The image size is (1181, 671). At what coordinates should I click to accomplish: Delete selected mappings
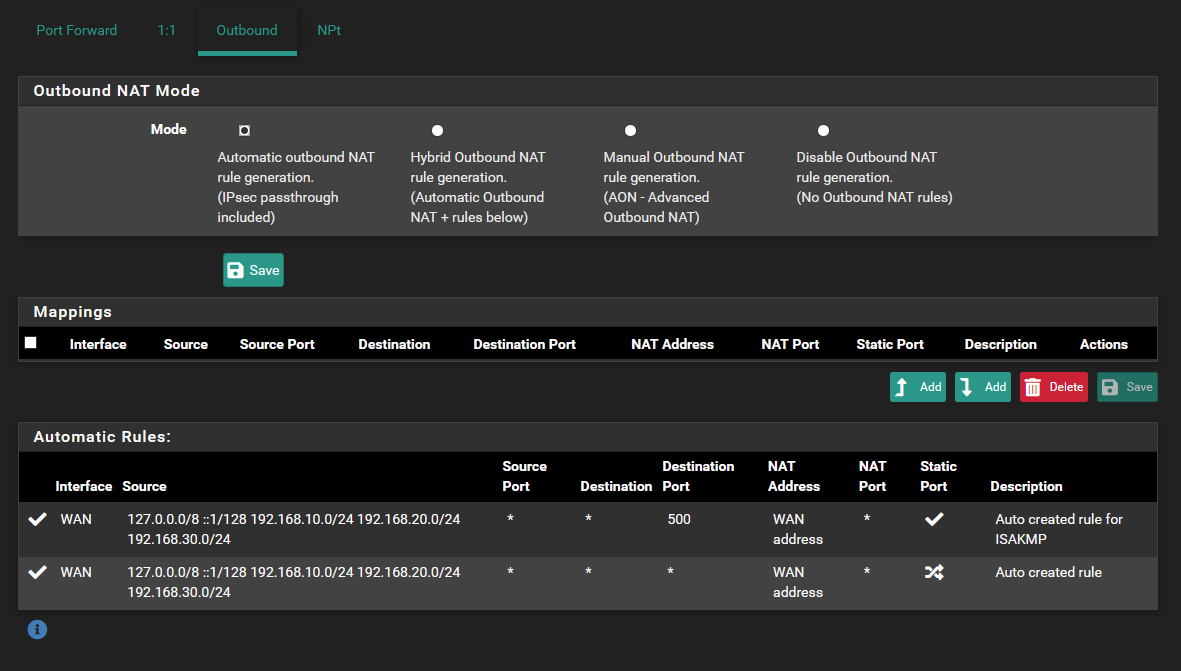pos(1054,387)
